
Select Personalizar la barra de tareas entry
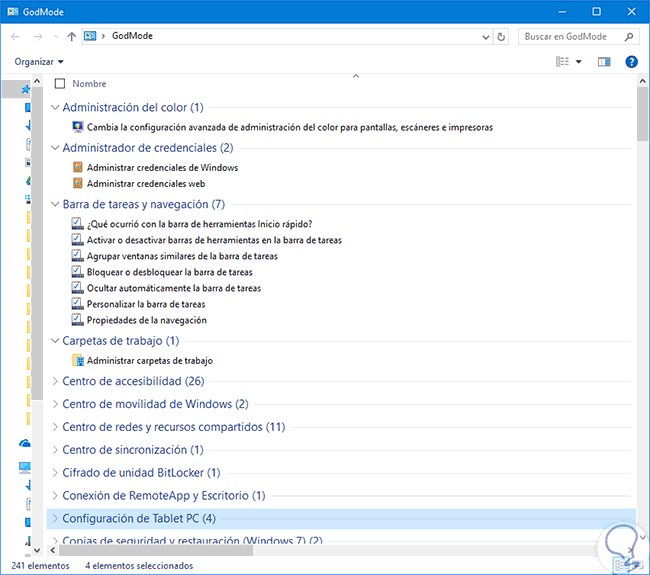tap(146, 304)
